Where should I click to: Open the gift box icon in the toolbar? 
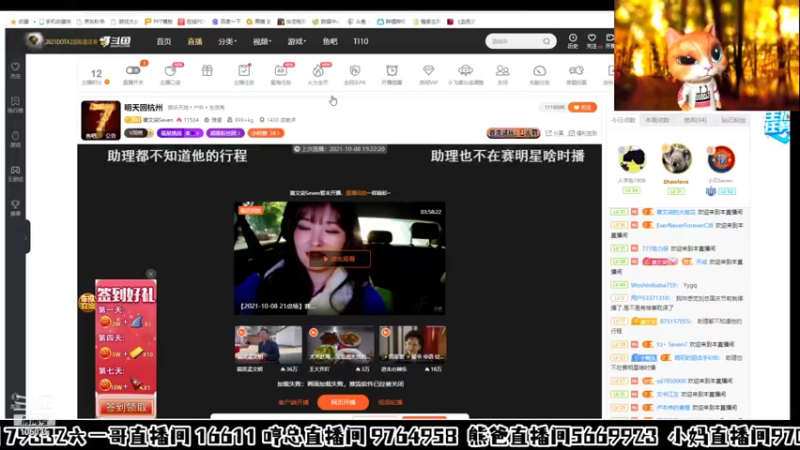(x=207, y=70)
